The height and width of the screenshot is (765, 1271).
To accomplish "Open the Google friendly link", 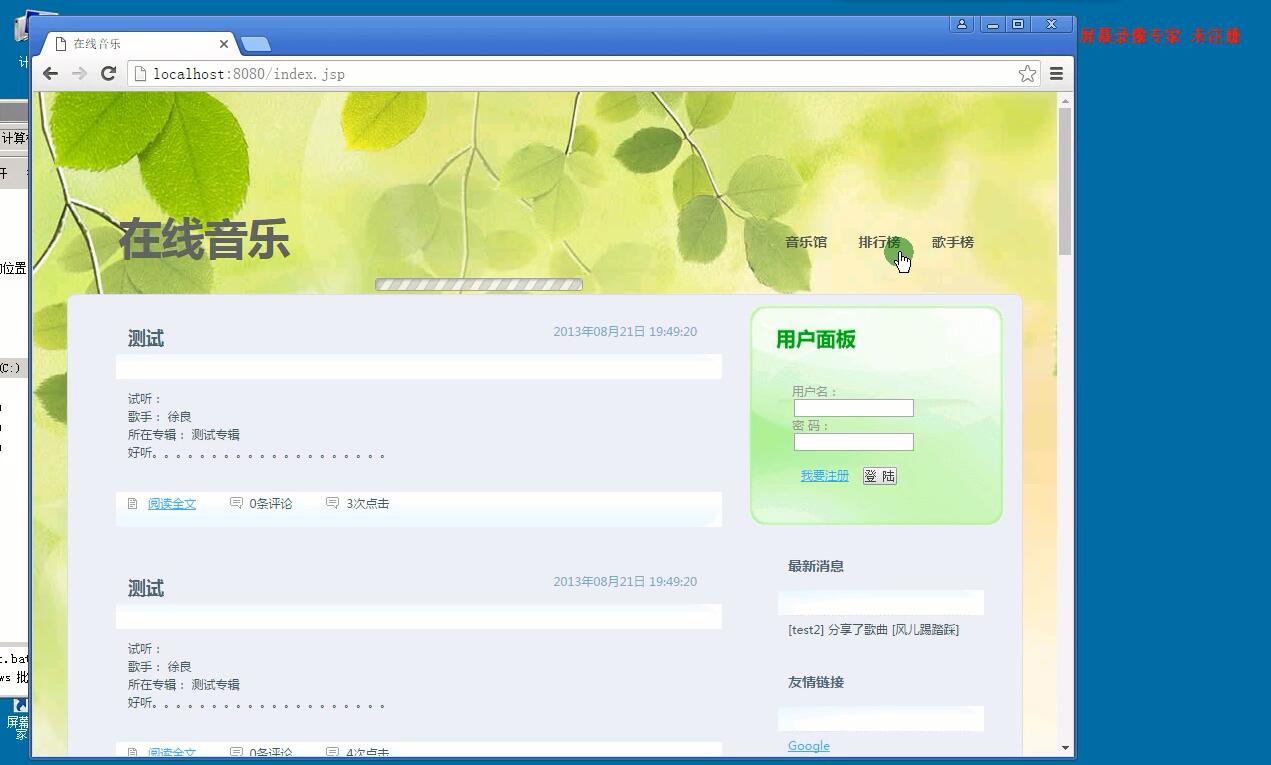I will [x=809, y=746].
